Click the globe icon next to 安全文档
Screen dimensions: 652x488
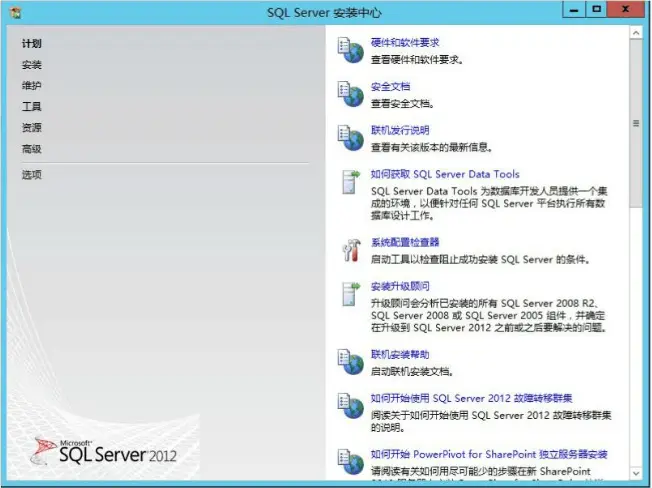(351, 94)
